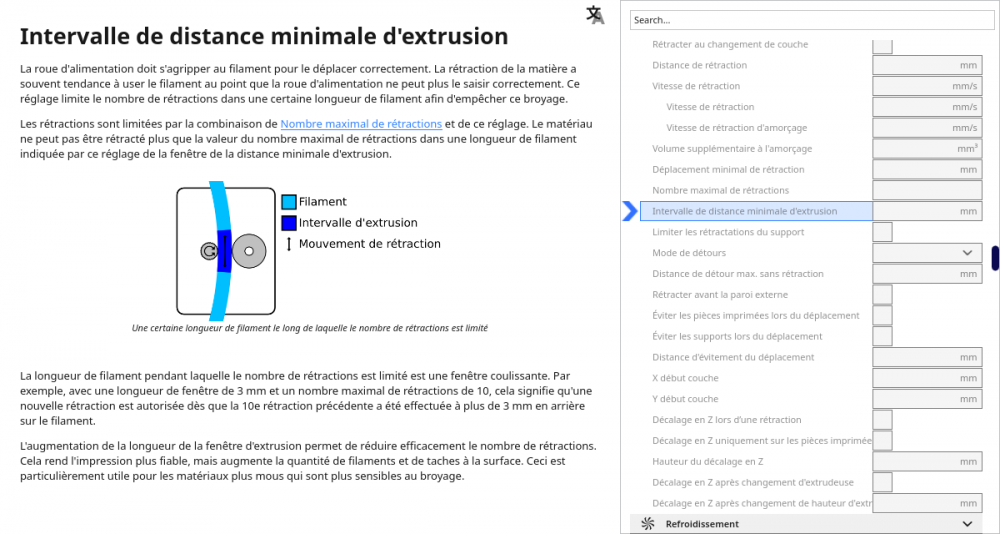This screenshot has height=534, width=1000.
Task: Click the page title Intervalle de distance minimale d'extrusion
Action: click(x=264, y=36)
